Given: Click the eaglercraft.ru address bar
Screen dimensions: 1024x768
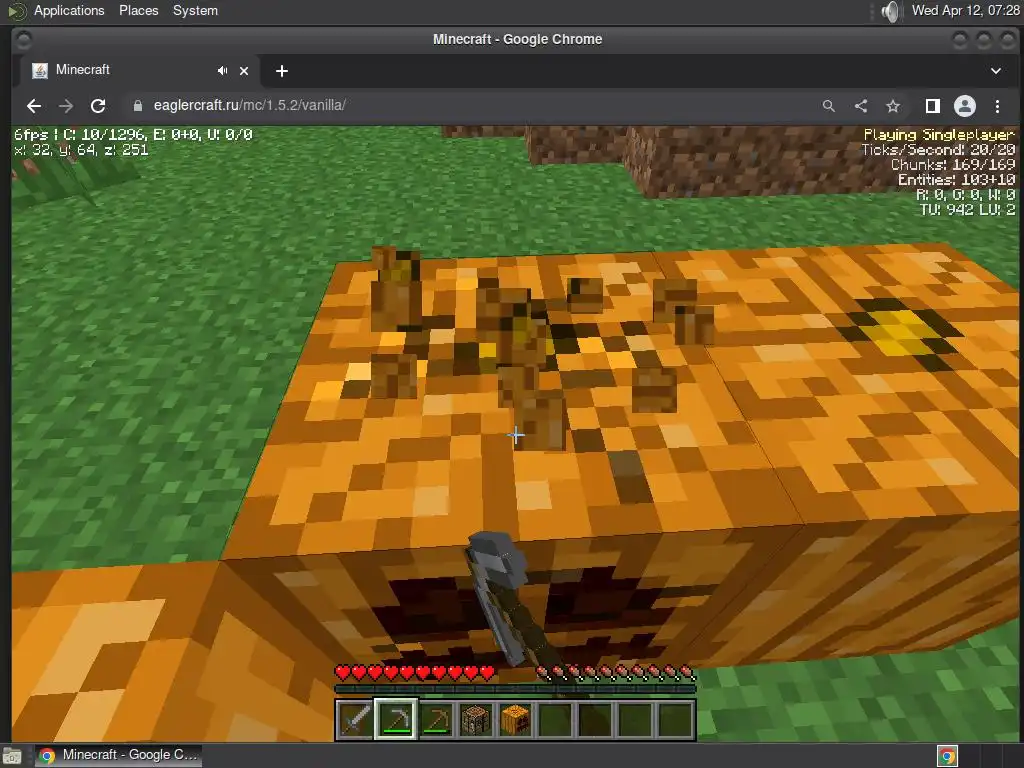Looking at the screenshot, I should click(470, 106).
